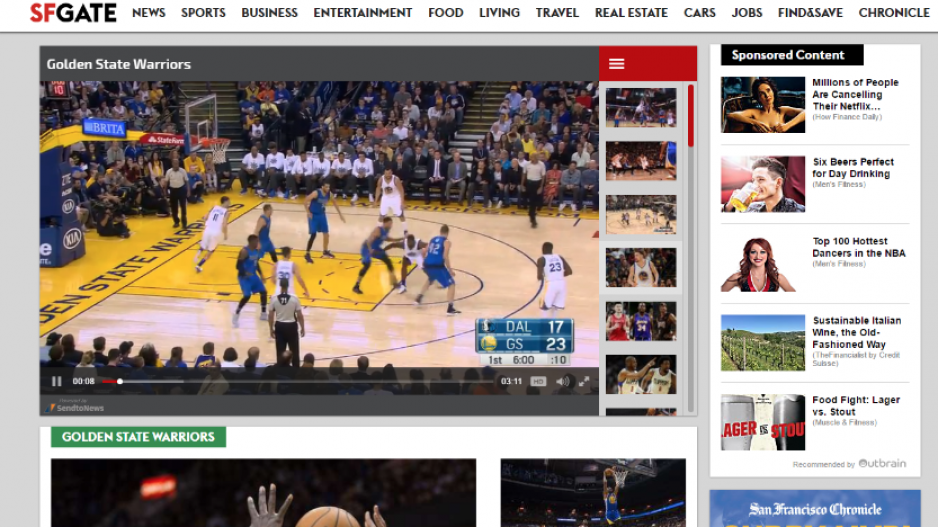Click the red playlist scrollbar handle

tap(691, 115)
